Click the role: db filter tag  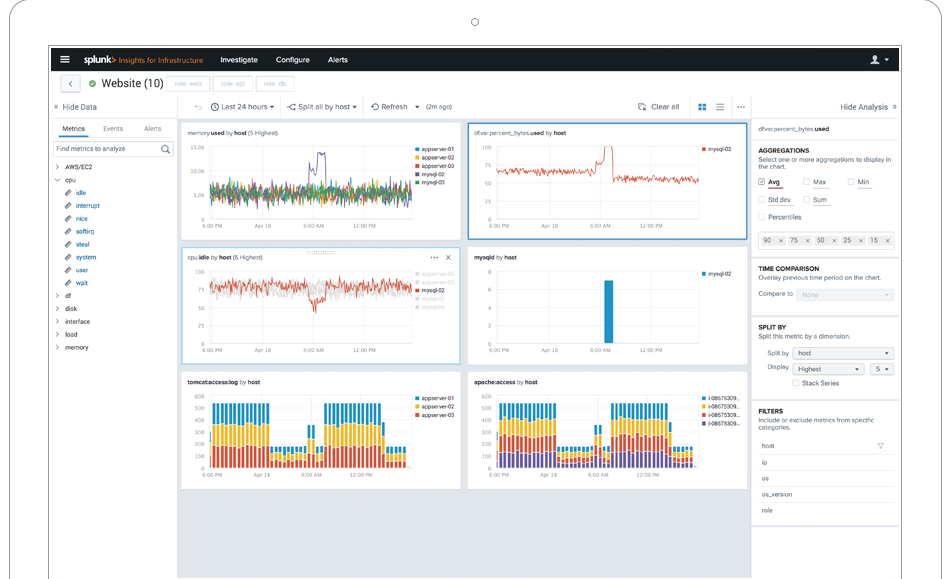pos(275,84)
